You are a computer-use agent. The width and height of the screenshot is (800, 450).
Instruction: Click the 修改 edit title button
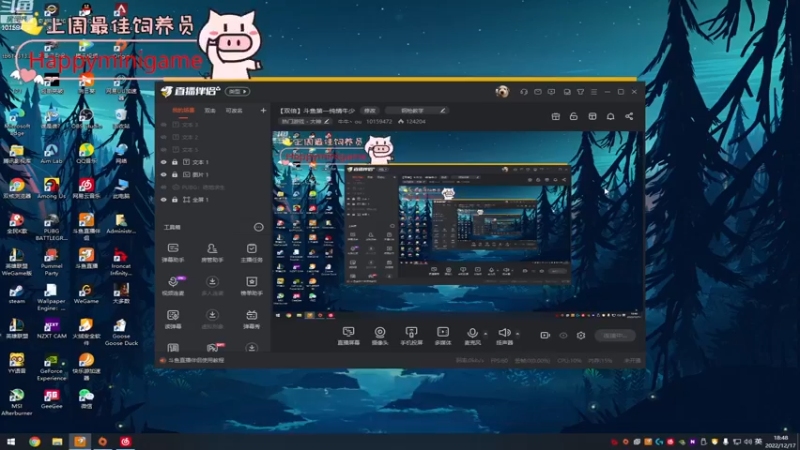(x=370, y=110)
